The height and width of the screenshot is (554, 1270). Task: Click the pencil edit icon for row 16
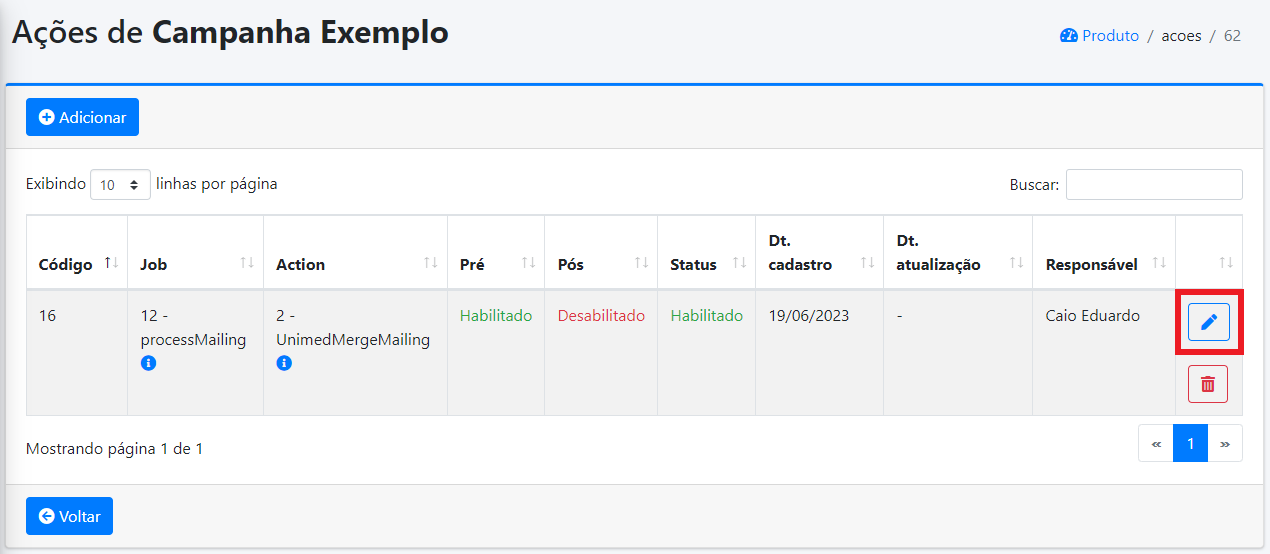tap(1208, 322)
